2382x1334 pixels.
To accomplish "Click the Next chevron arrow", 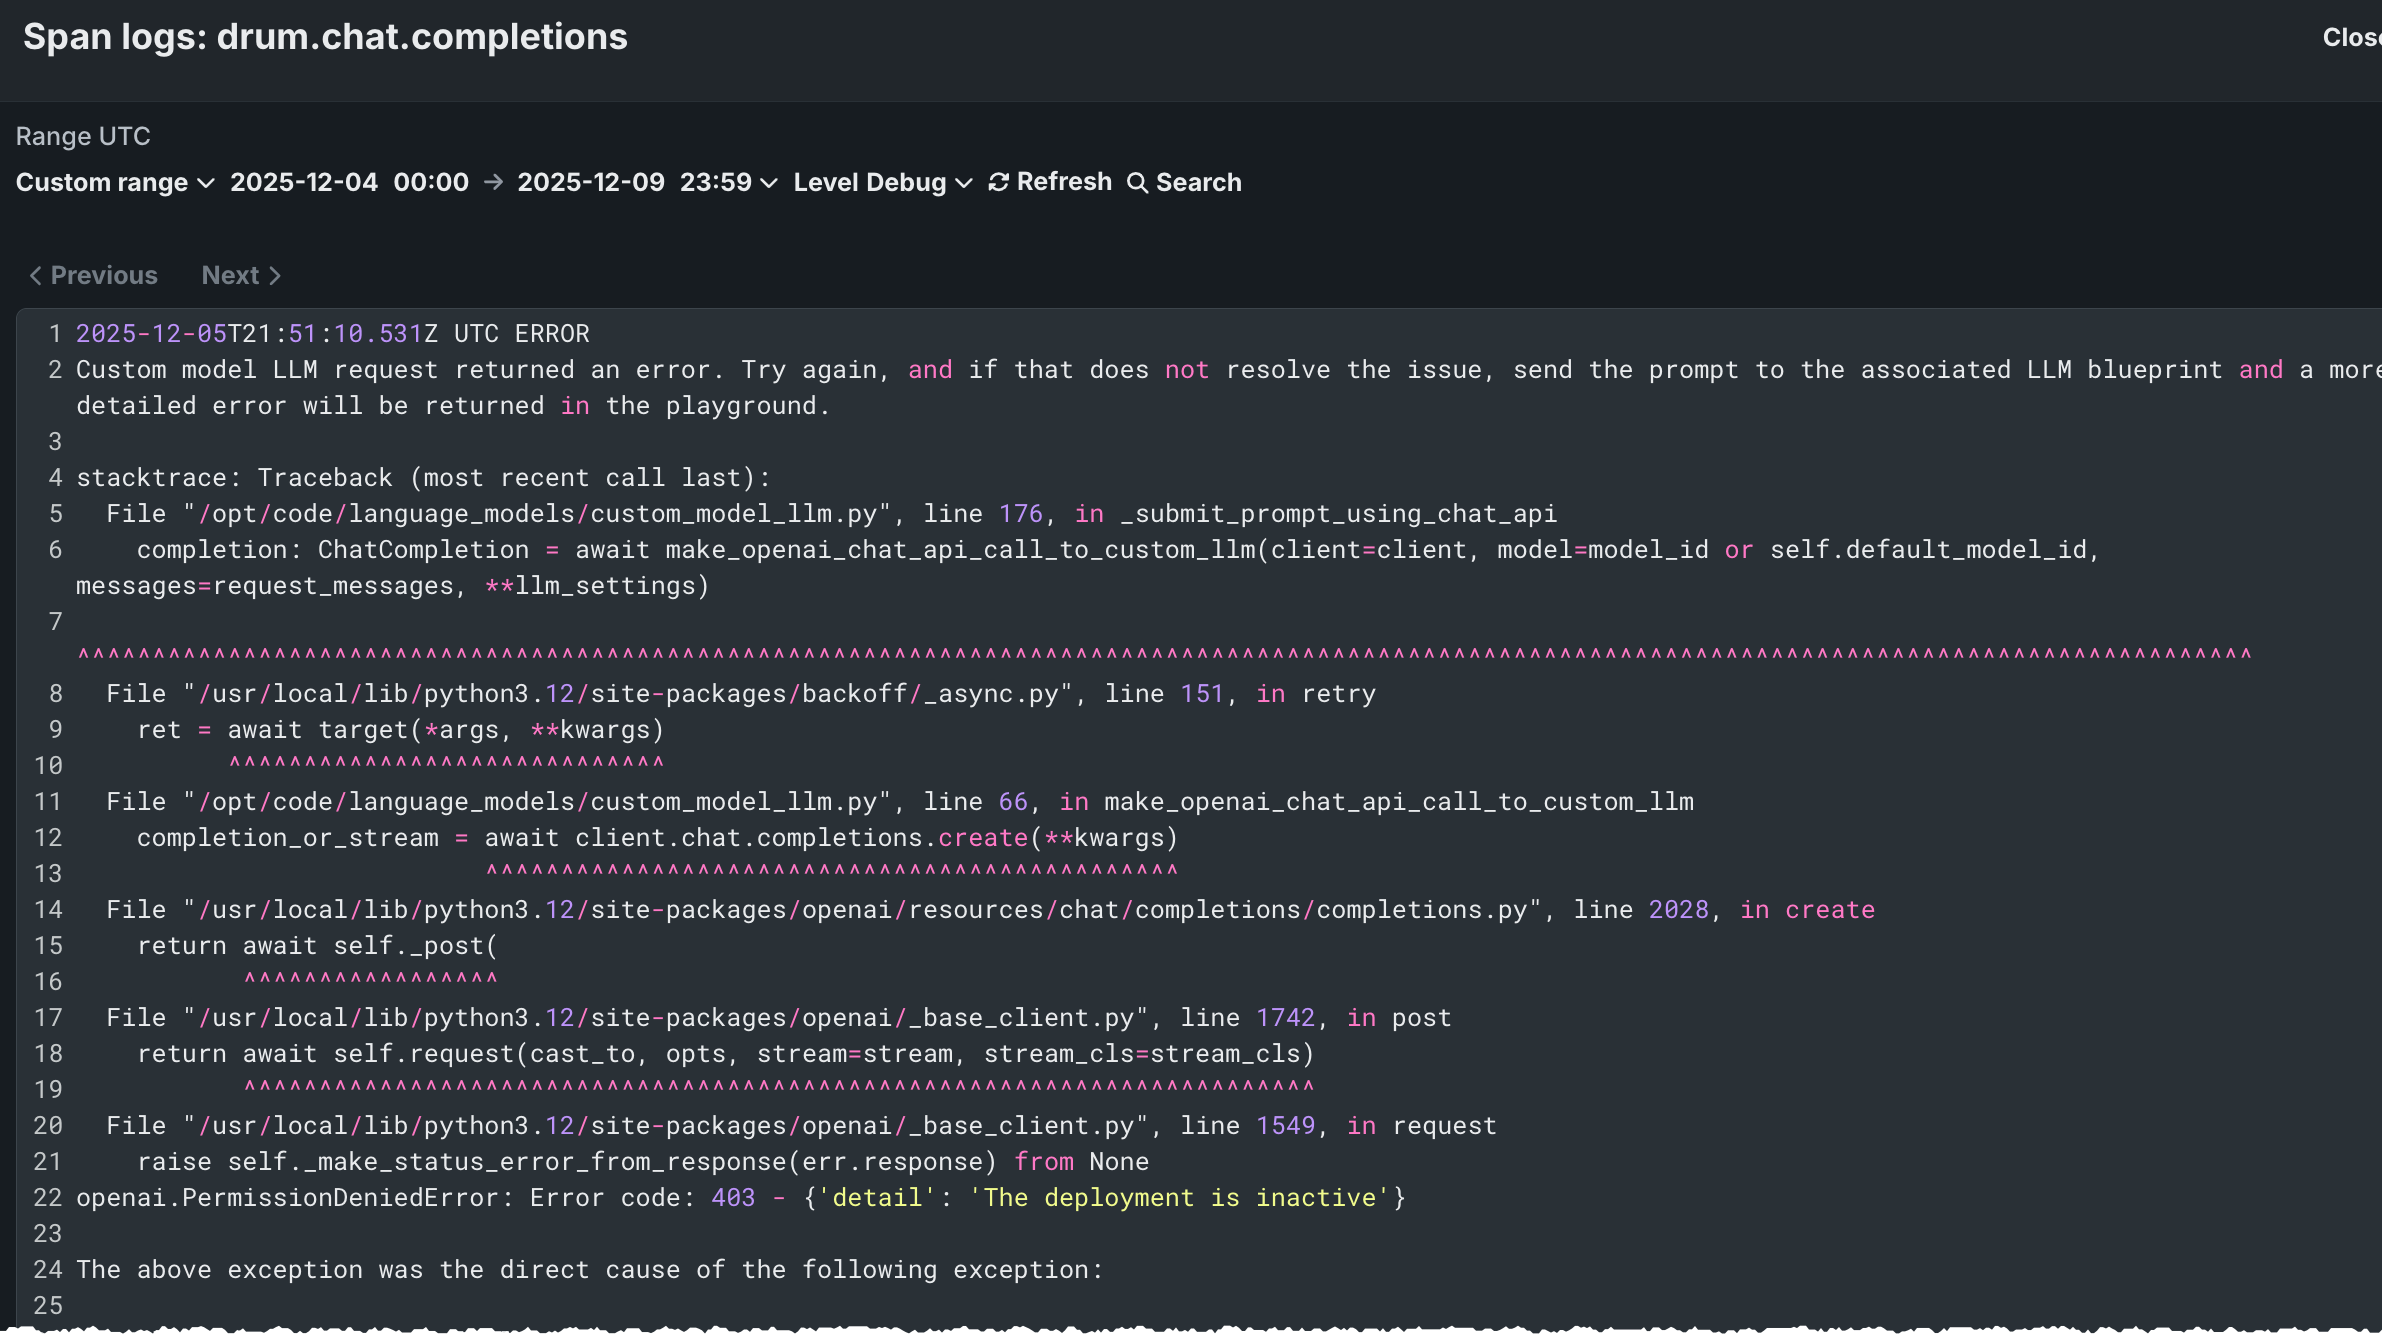I will pos(275,275).
